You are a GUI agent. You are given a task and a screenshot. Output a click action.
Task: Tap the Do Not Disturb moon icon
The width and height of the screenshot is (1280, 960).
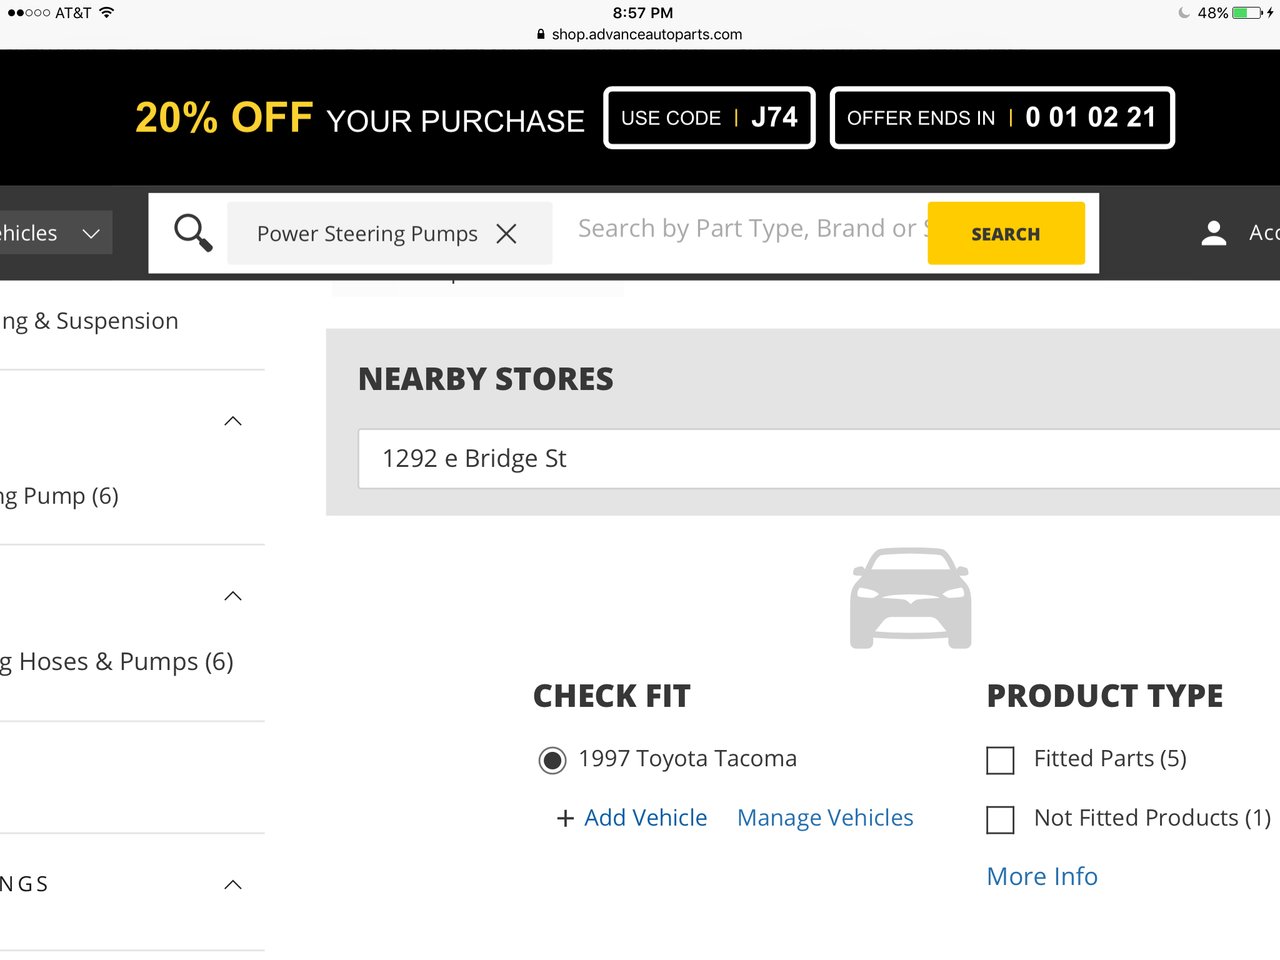pos(1184,13)
